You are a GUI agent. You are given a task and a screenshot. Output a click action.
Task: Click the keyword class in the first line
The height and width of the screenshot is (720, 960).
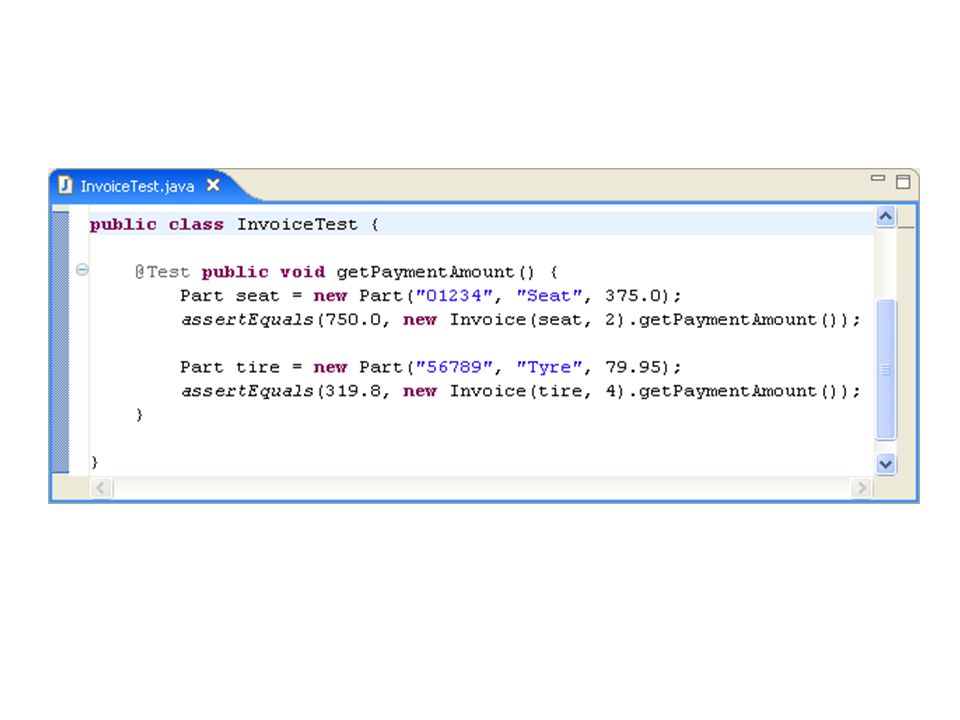[196, 225]
